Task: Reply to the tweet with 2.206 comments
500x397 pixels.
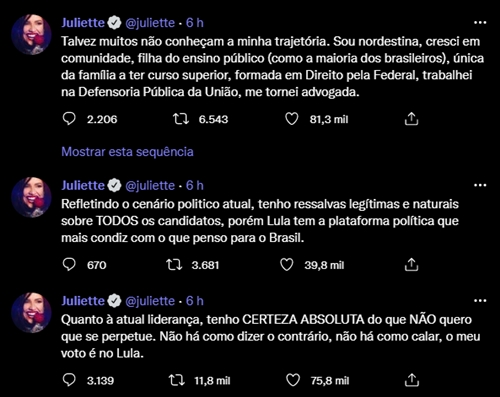Action: pos(69,119)
